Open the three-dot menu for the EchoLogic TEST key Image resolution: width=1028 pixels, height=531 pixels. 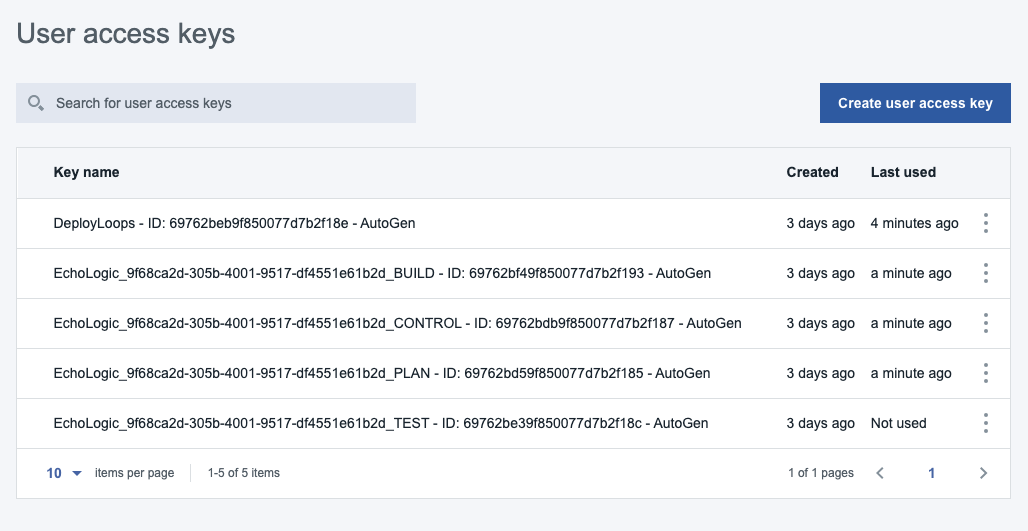(985, 423)
